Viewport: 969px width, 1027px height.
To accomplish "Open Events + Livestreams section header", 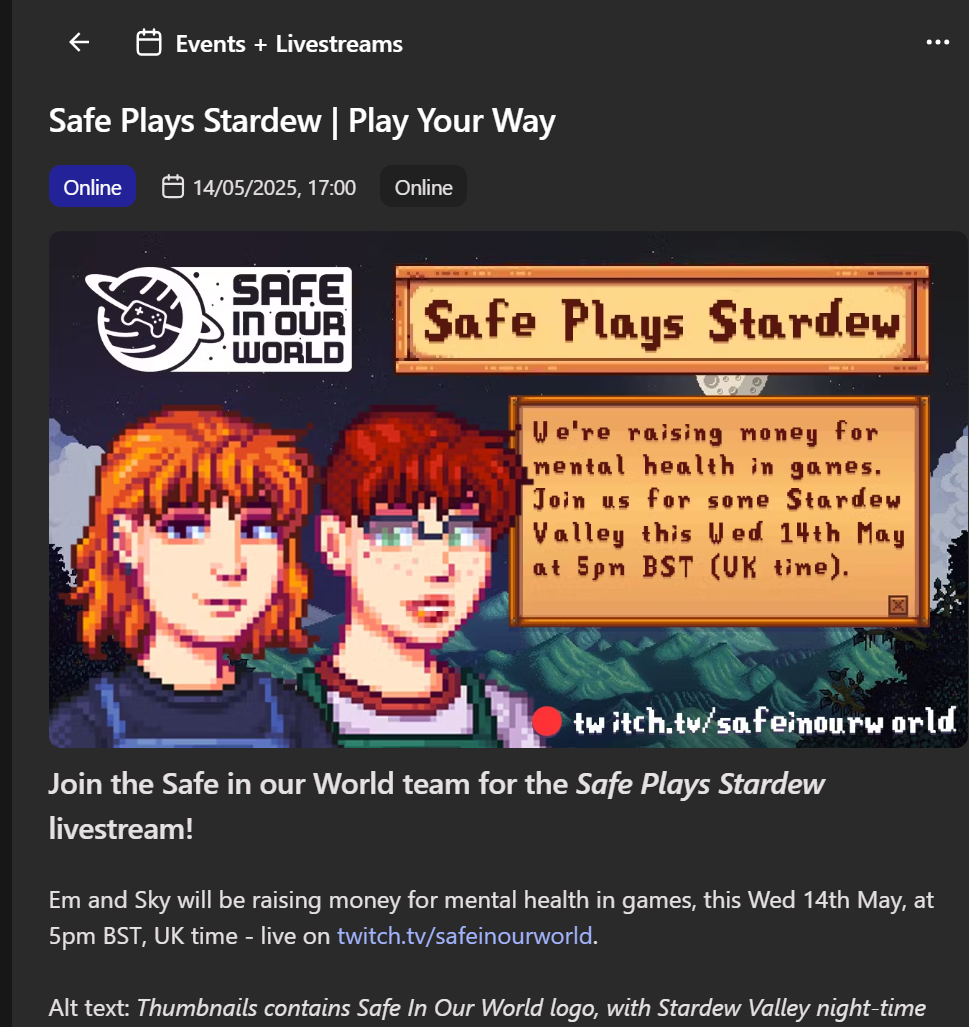I will pyautogui.click(x=289, y=44).
